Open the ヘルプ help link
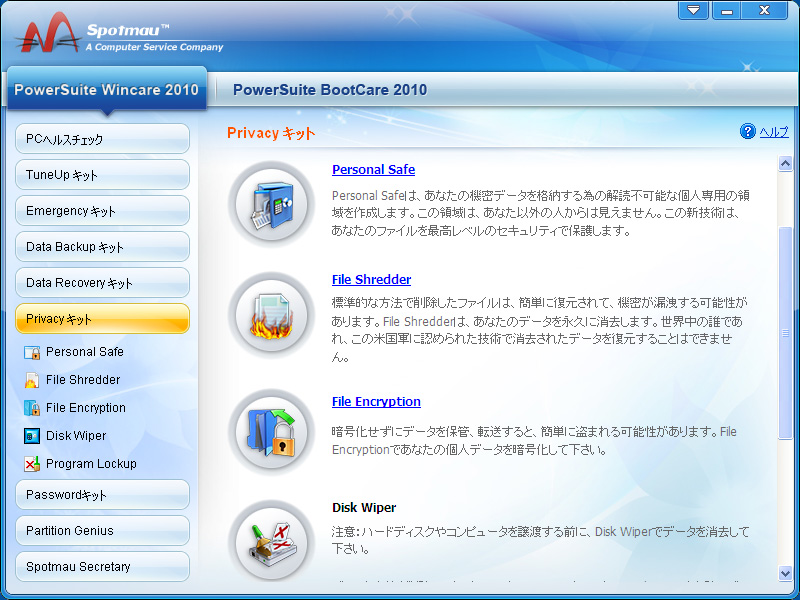Image resolution: width=800 pixels, height=600 pixels. [774, 132]
